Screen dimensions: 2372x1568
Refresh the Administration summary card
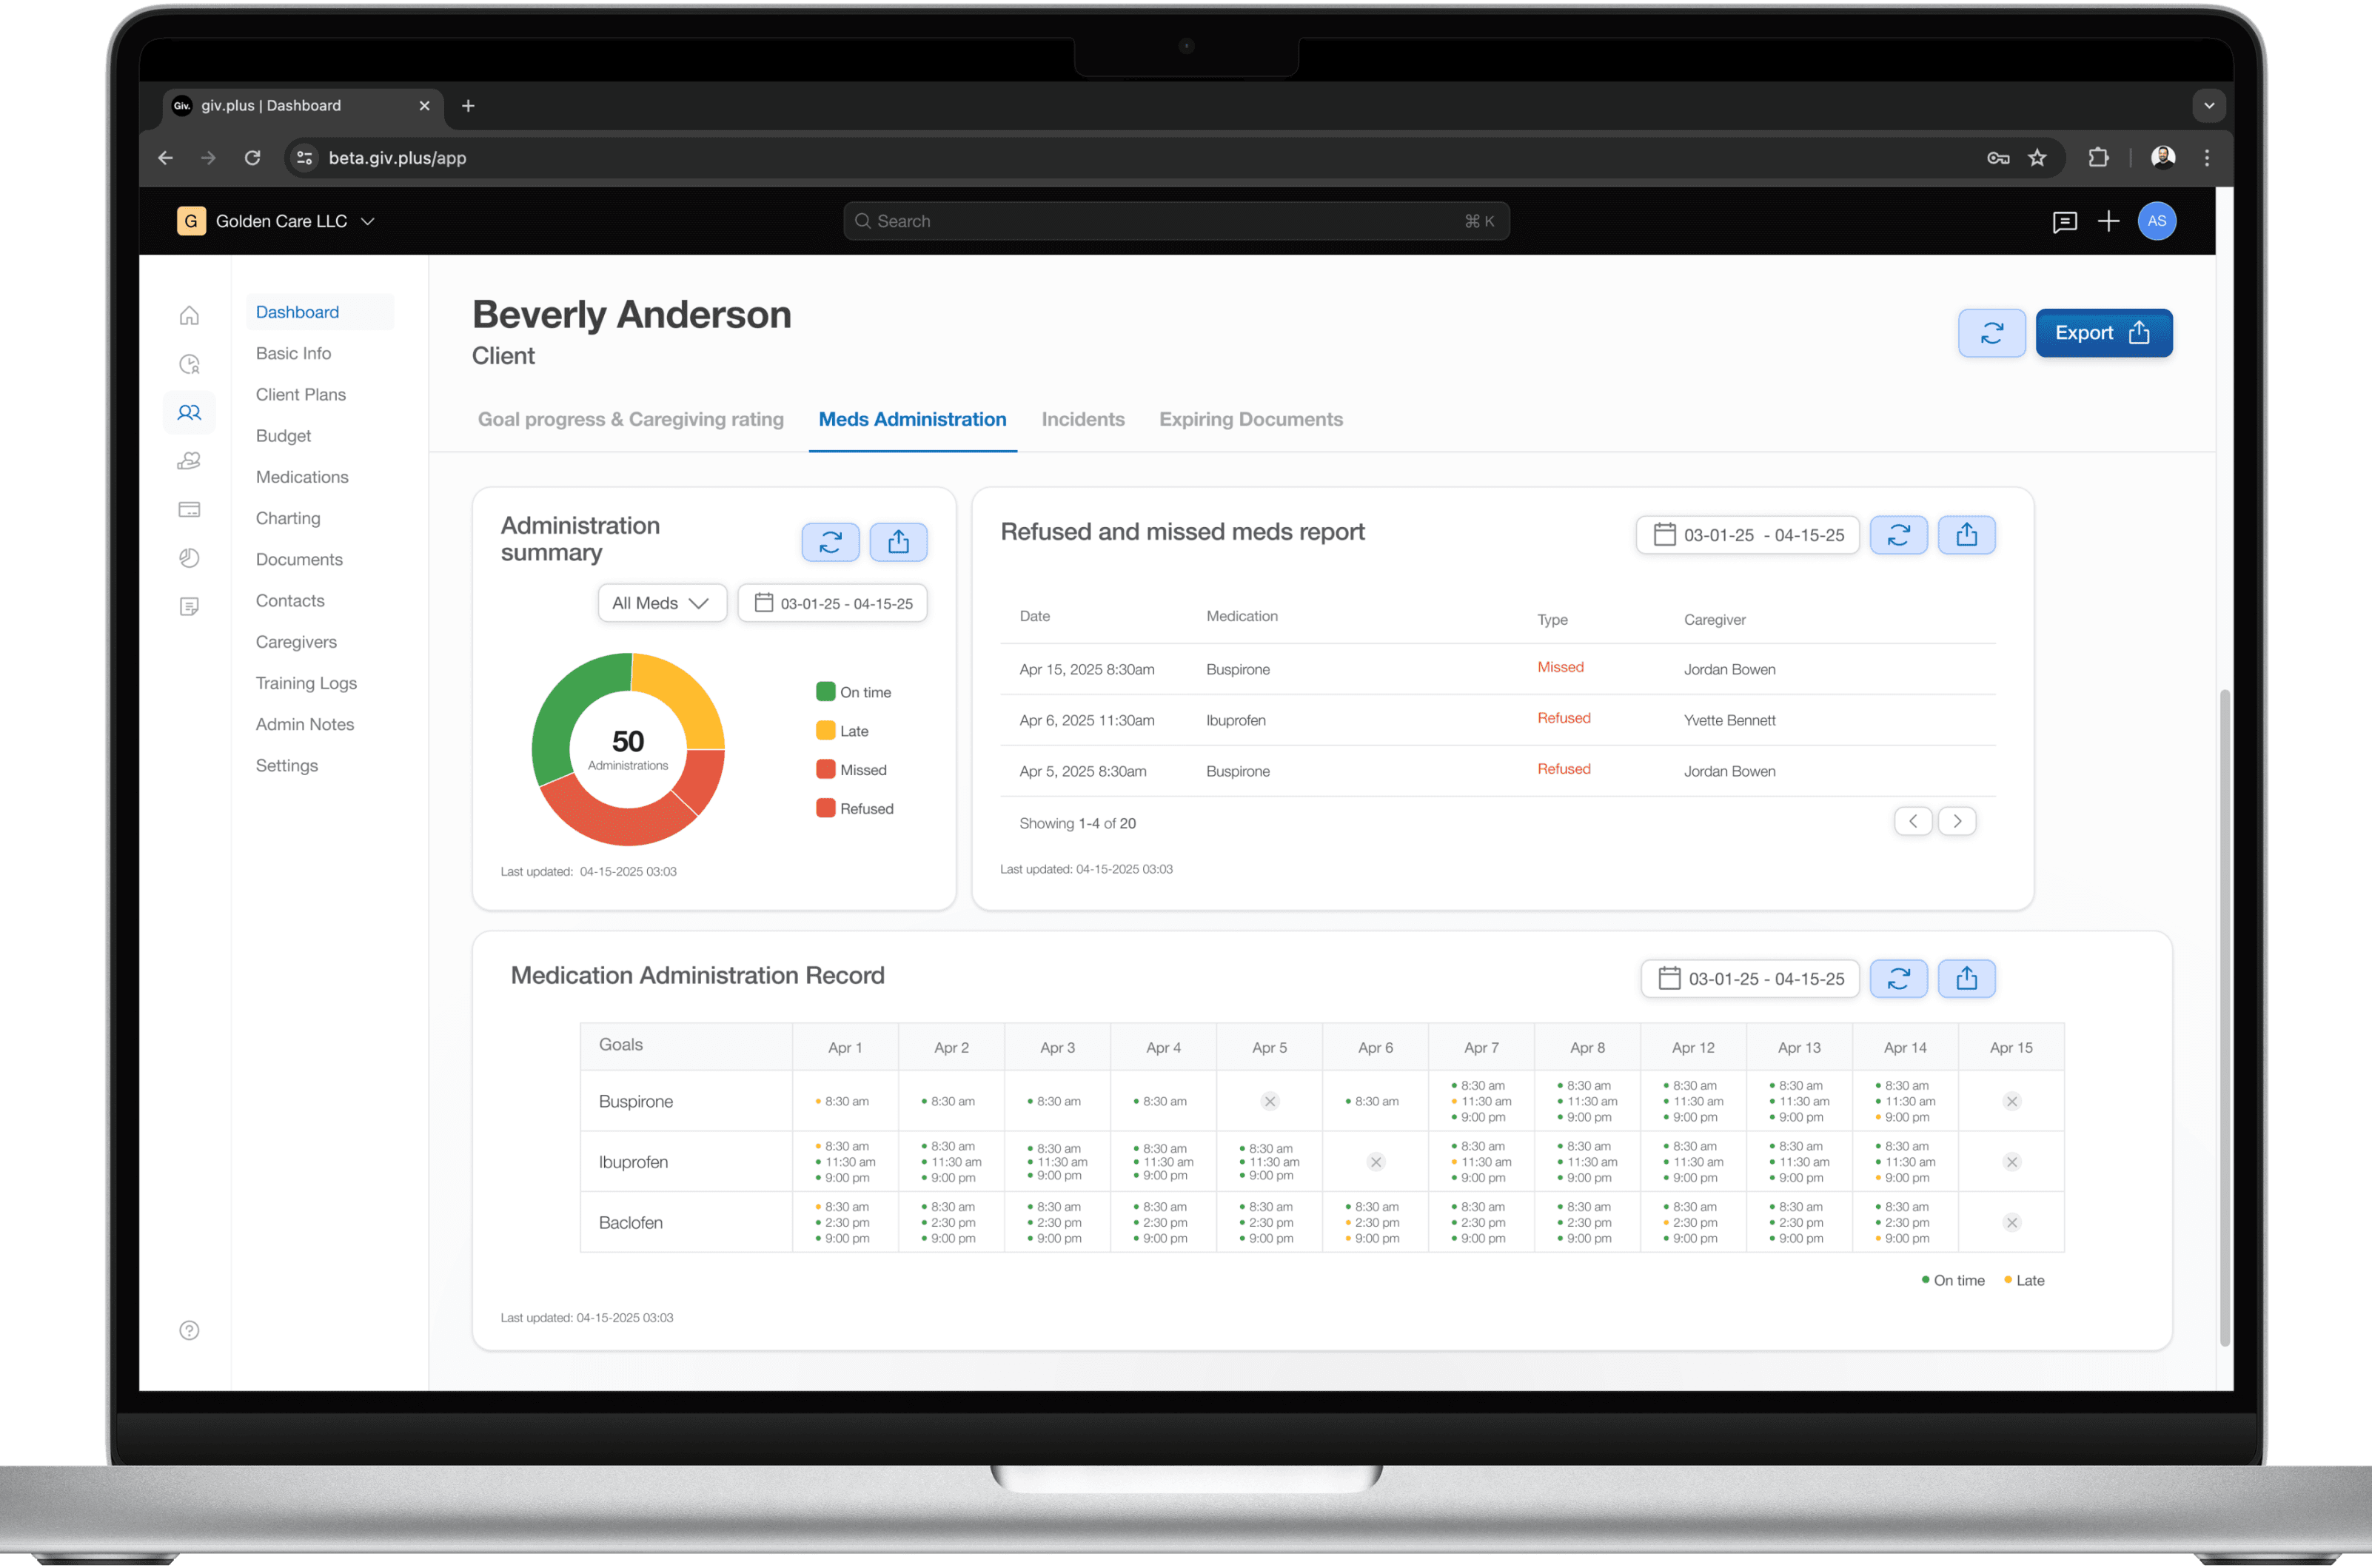point(830,542)
